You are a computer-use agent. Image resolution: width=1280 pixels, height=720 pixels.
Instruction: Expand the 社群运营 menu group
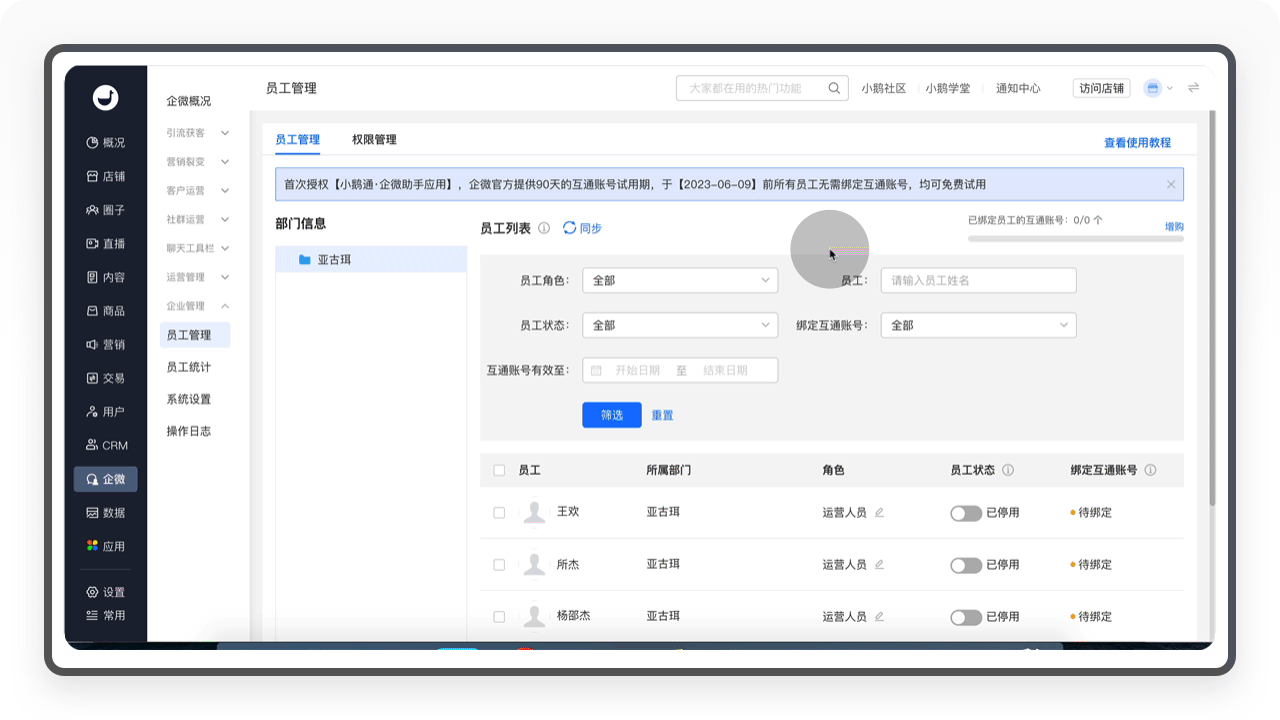(198, 219)
